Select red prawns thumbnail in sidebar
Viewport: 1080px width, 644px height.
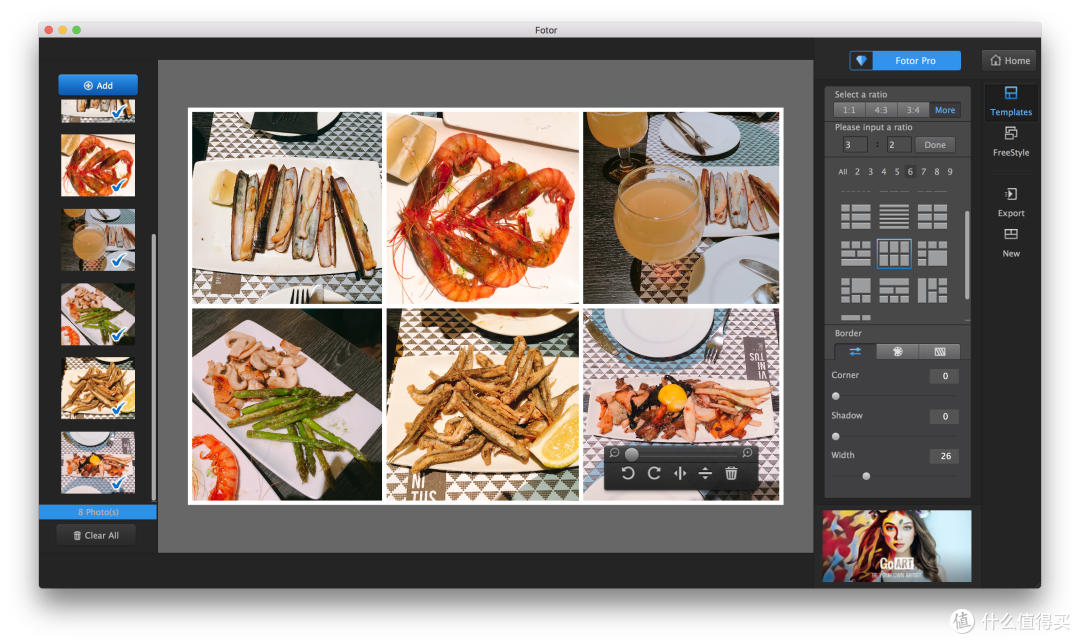[98, 165]
